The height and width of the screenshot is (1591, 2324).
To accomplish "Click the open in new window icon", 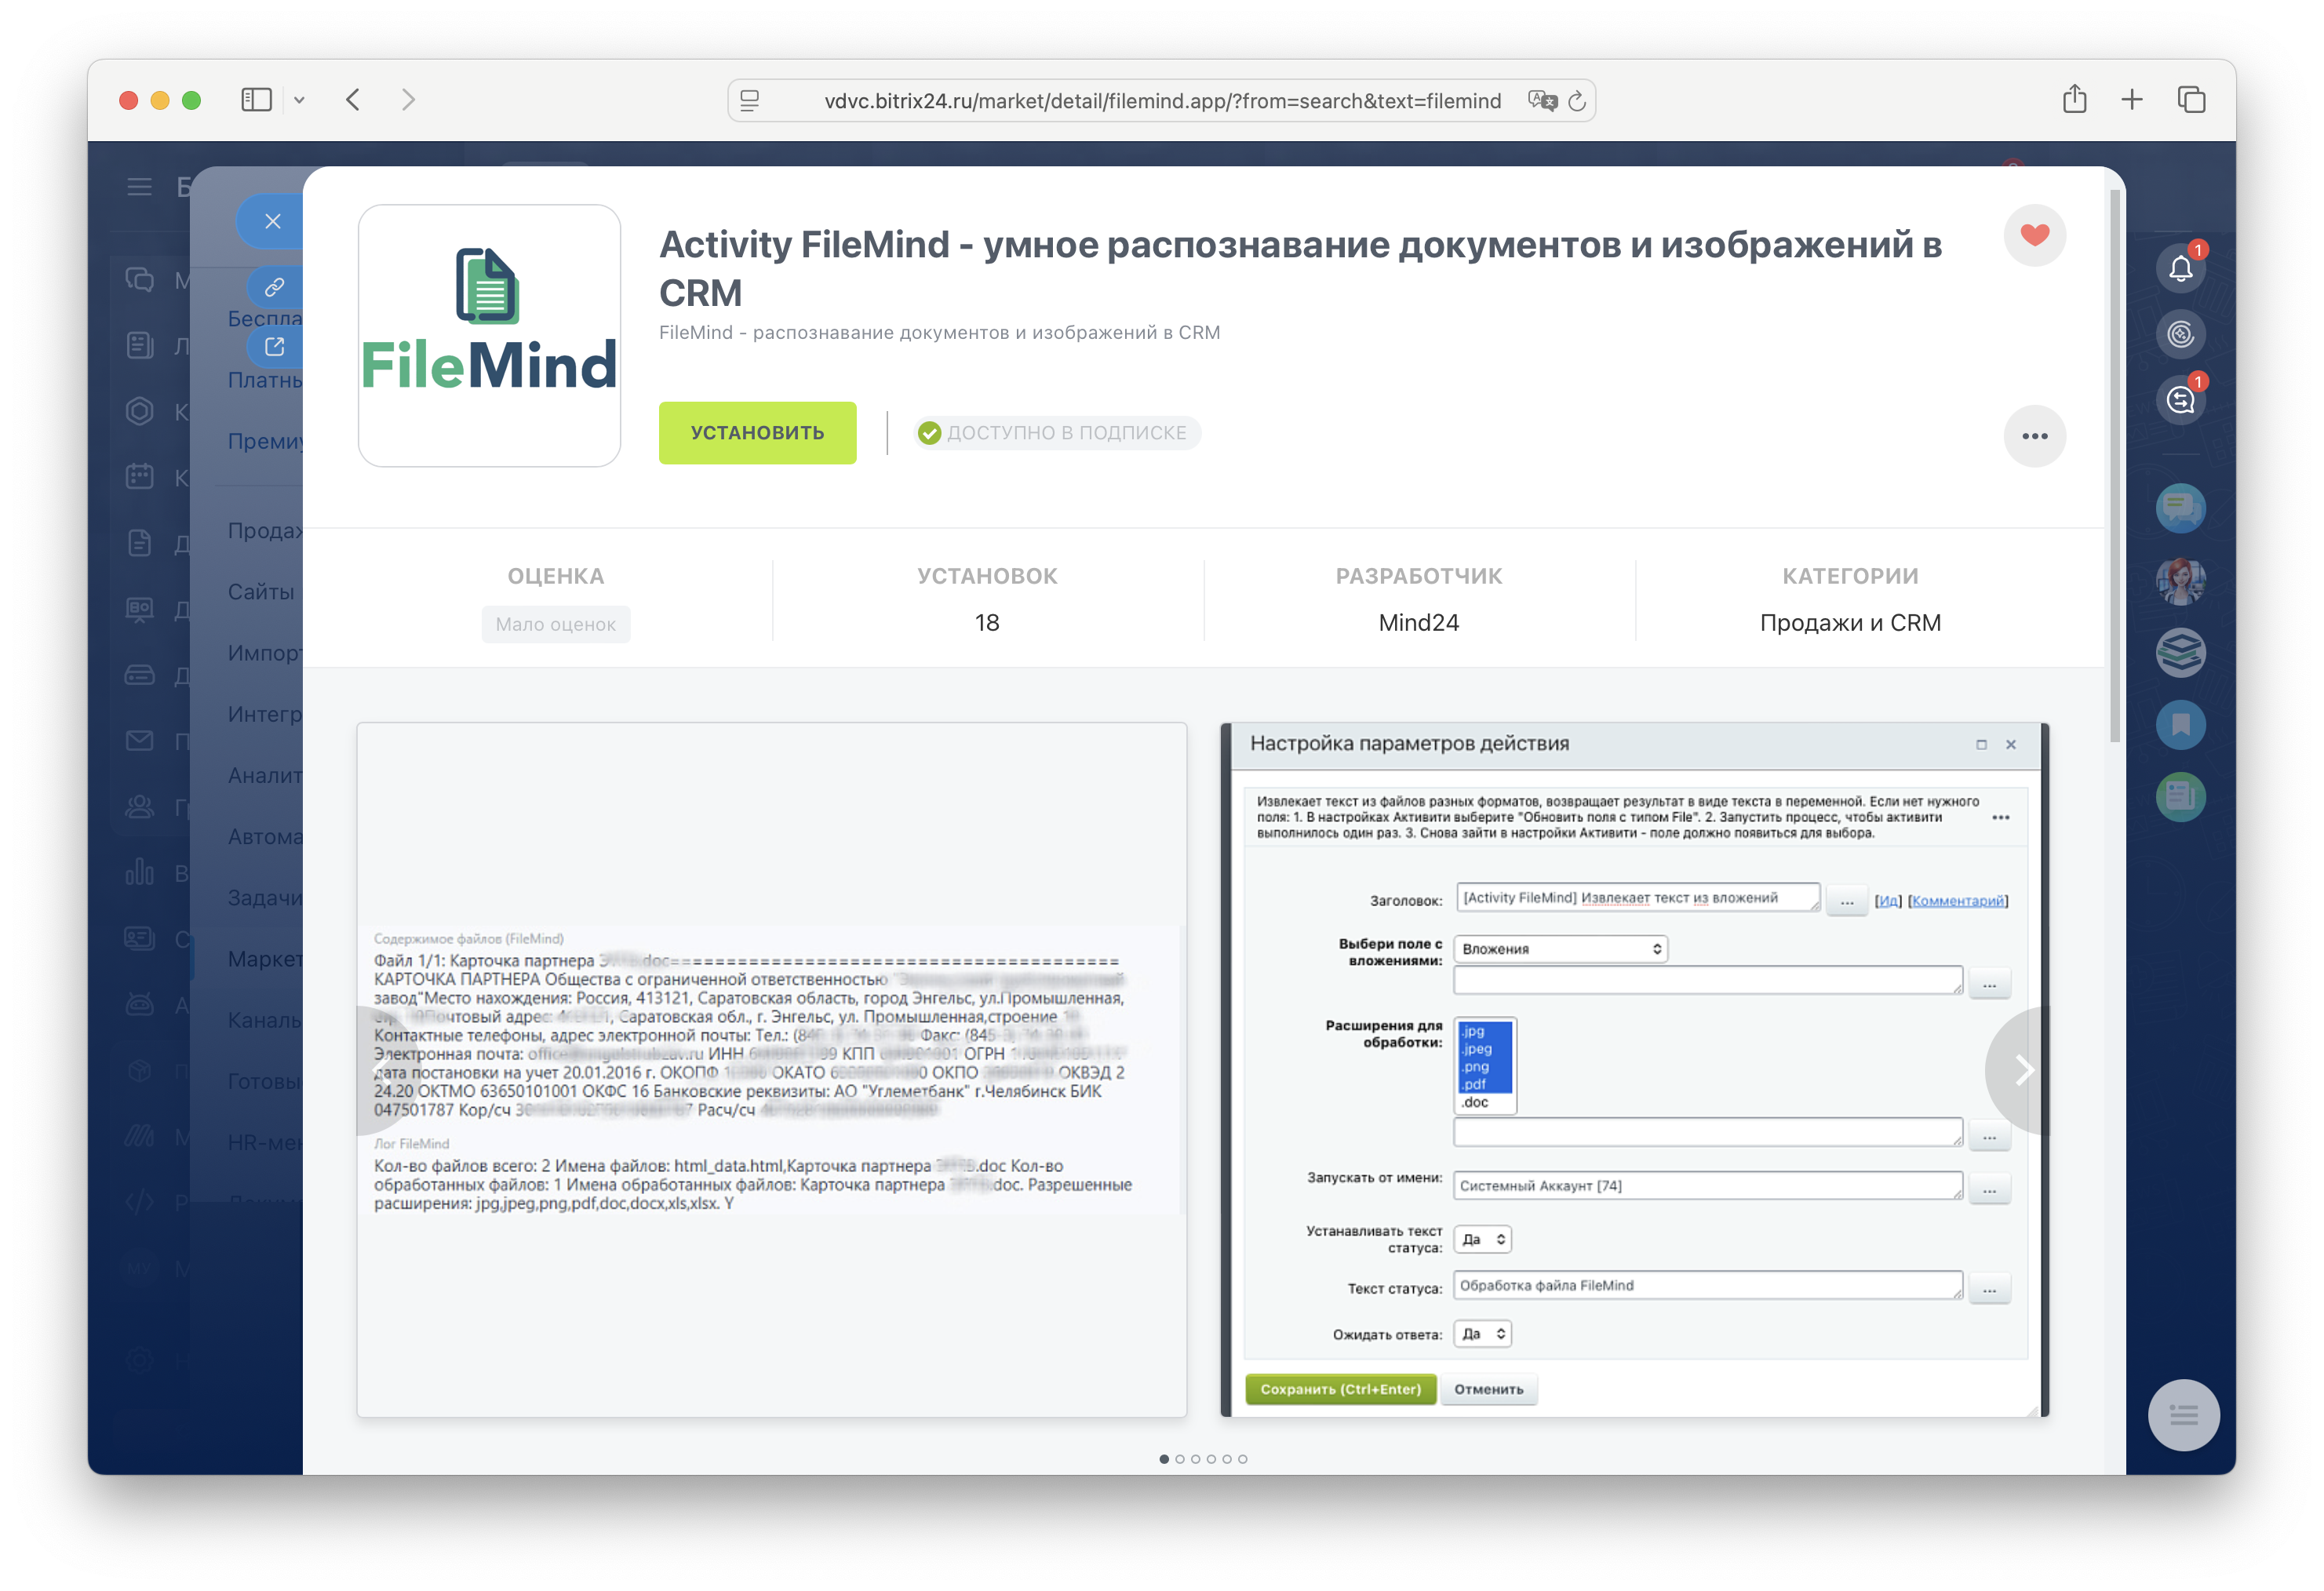I will point(274,346).
